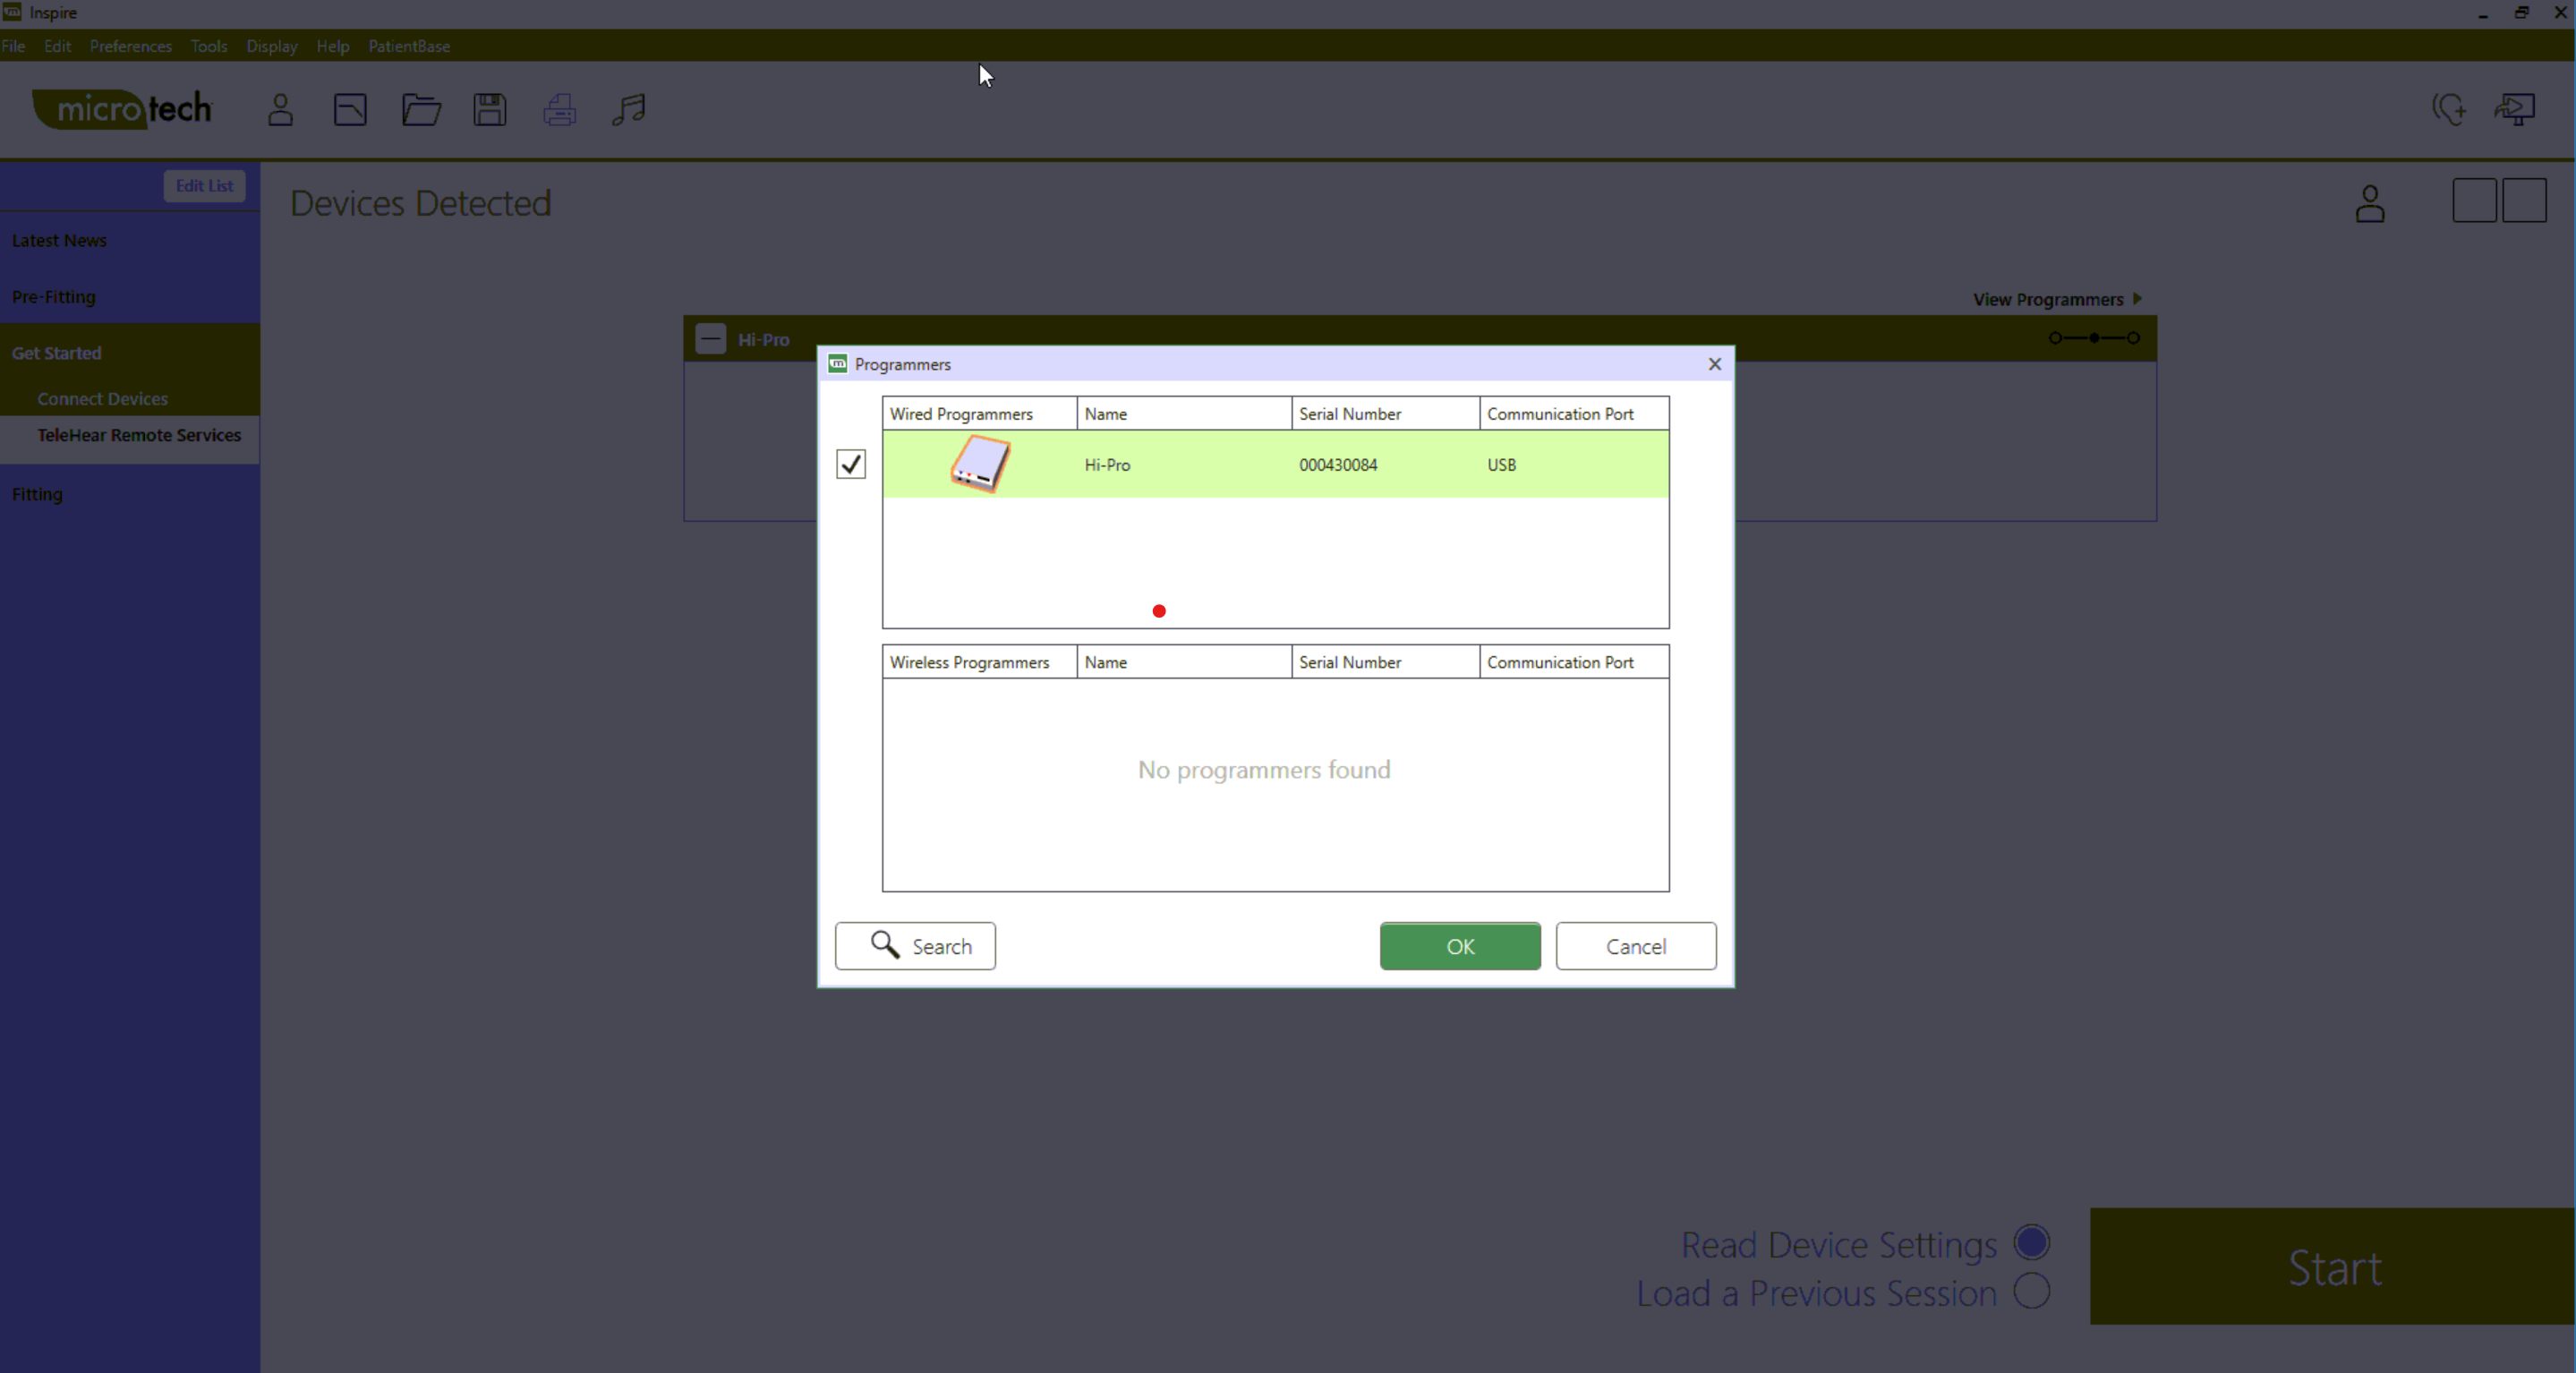Click the right ear square box
Screen dimensions: 2576x1373
click(2524, 201)
